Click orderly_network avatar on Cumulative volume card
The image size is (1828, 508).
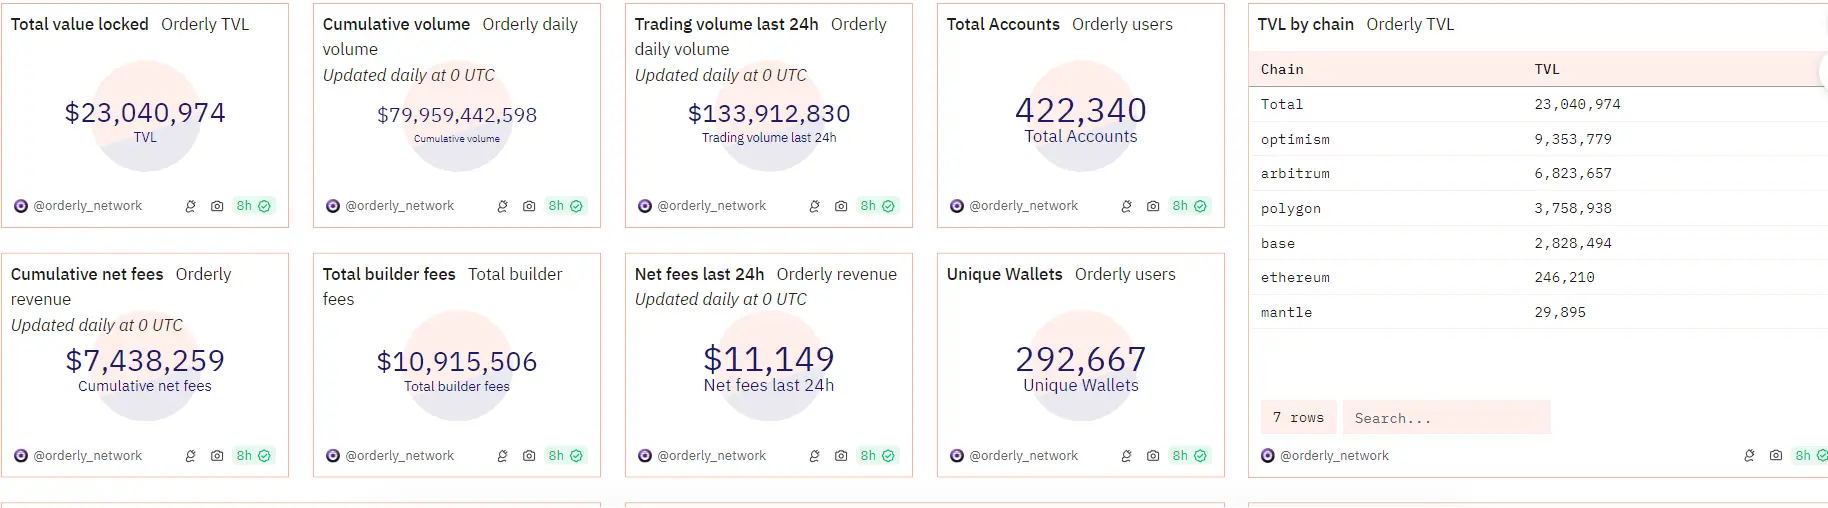tap(333, 206)
